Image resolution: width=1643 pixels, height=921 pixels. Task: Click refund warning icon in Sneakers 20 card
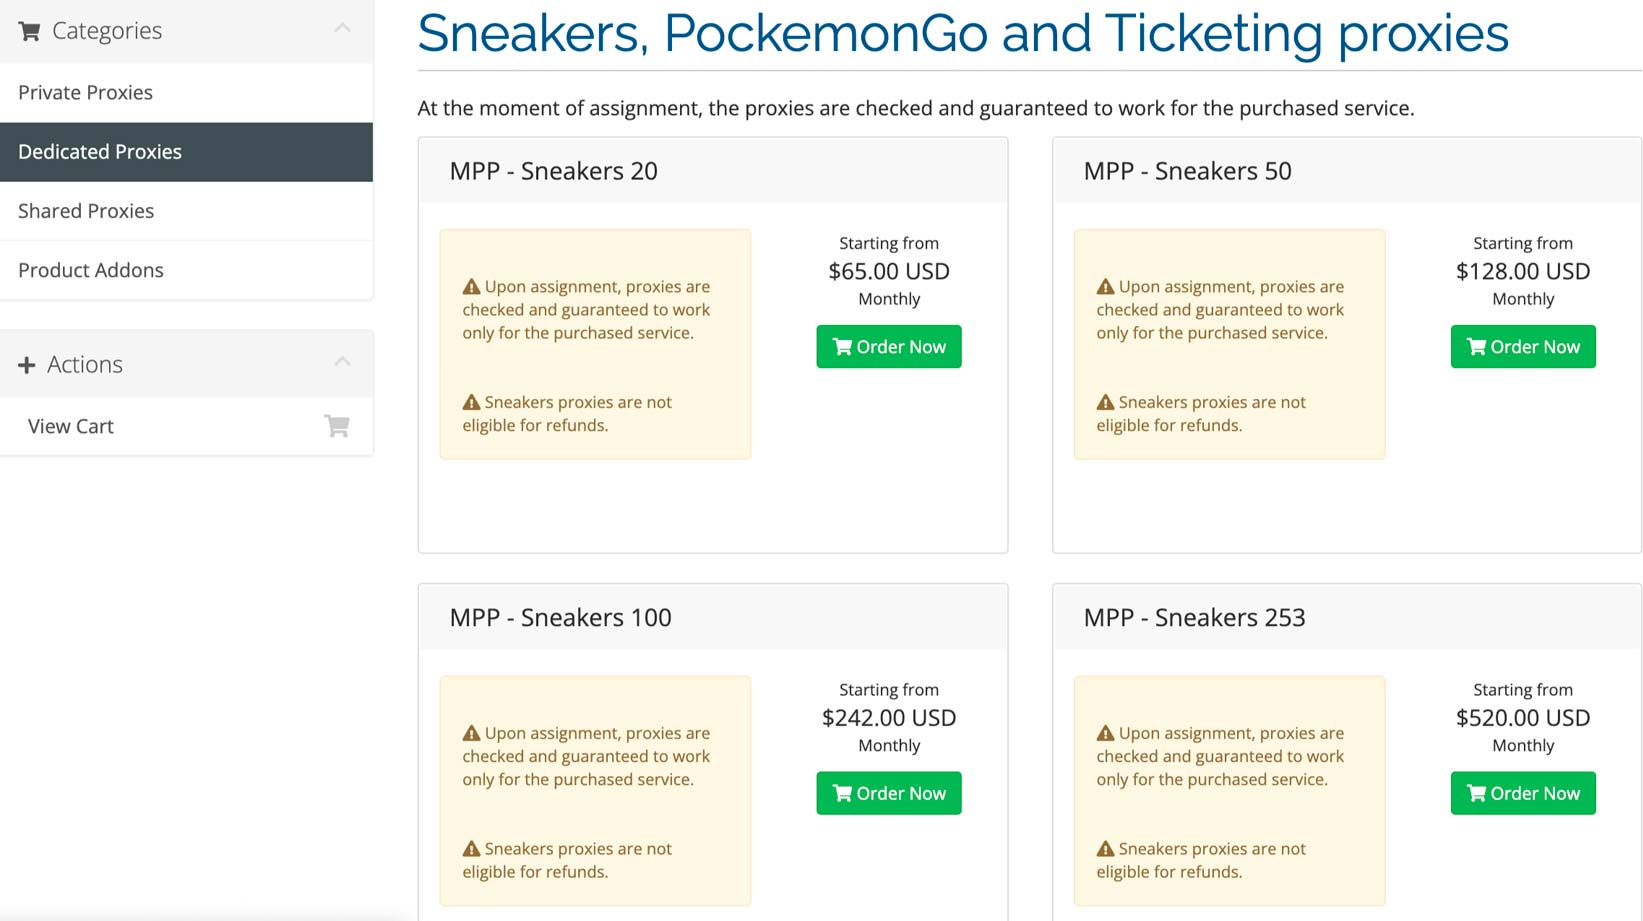pyautogui.click(x=471, y=402)
